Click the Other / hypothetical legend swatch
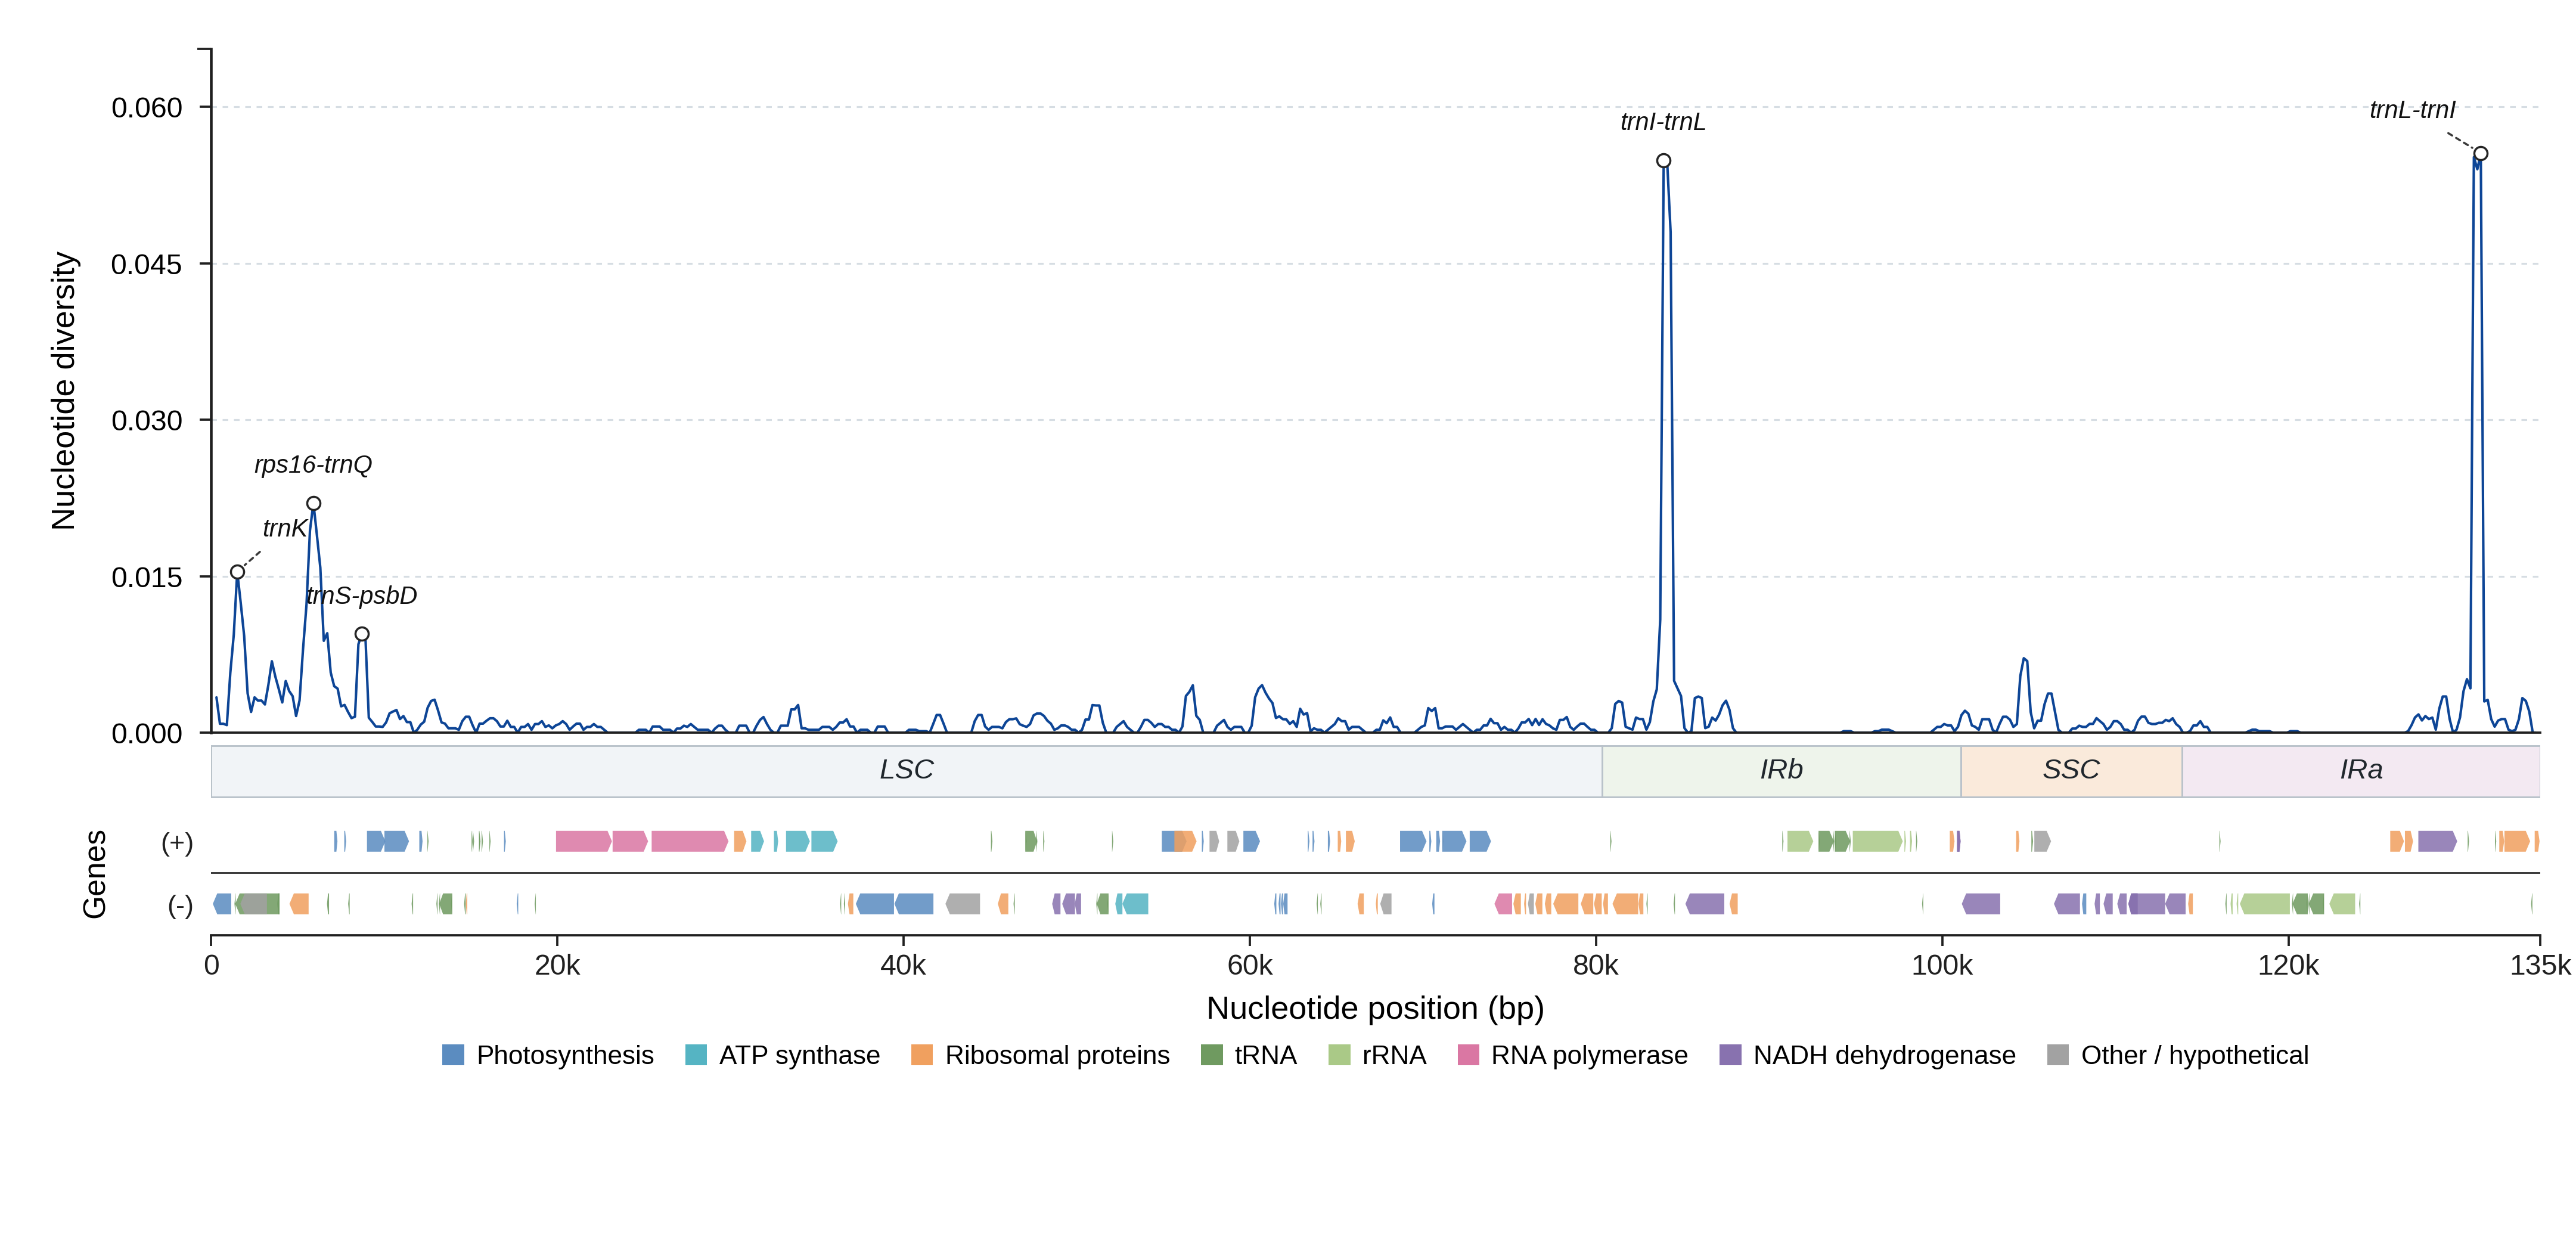The height and width of the screenshot is (1253, 2576). coord(2058,1055)
